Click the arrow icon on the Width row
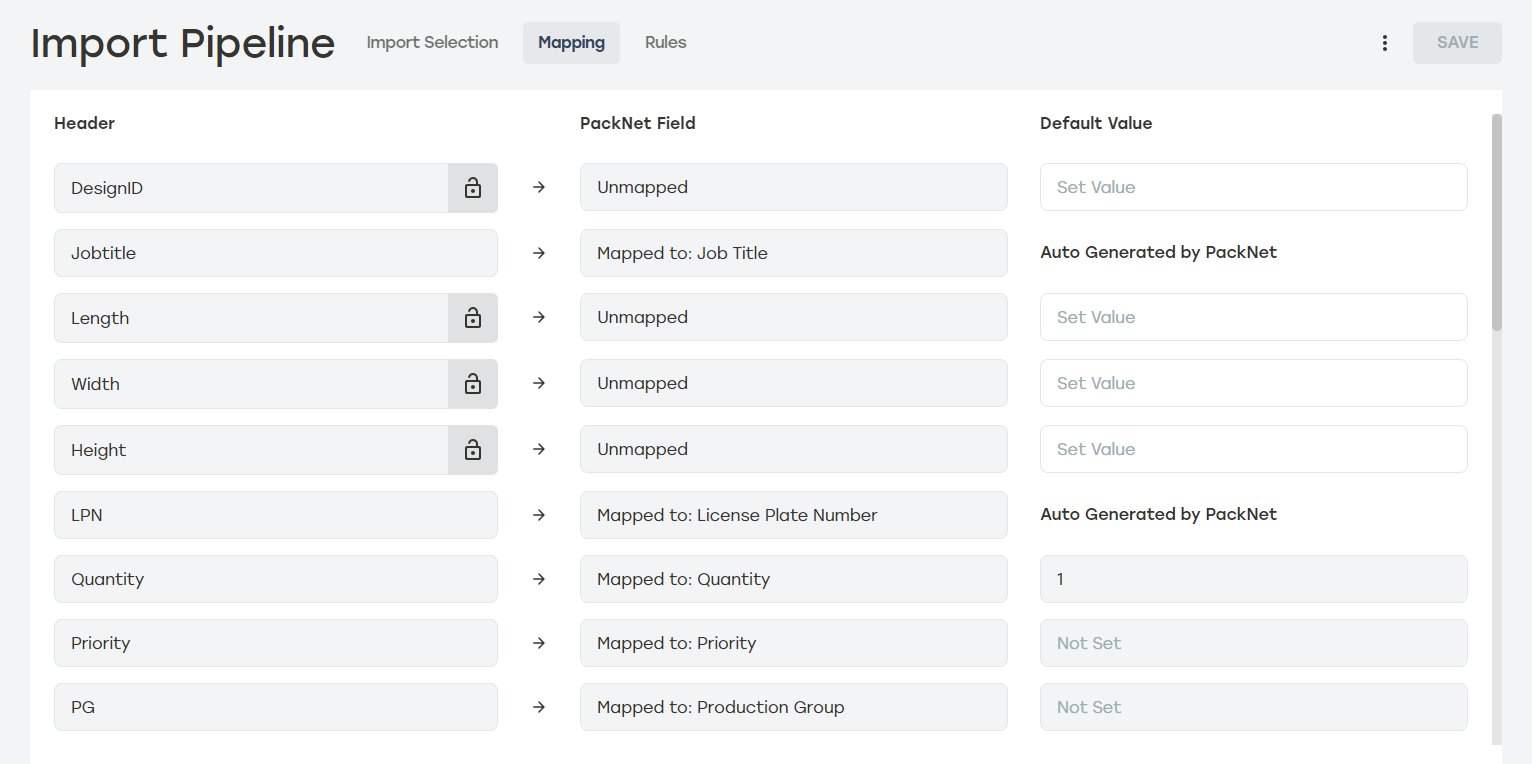The width and height of the screenshot is (1532, 764). point(539,383)
